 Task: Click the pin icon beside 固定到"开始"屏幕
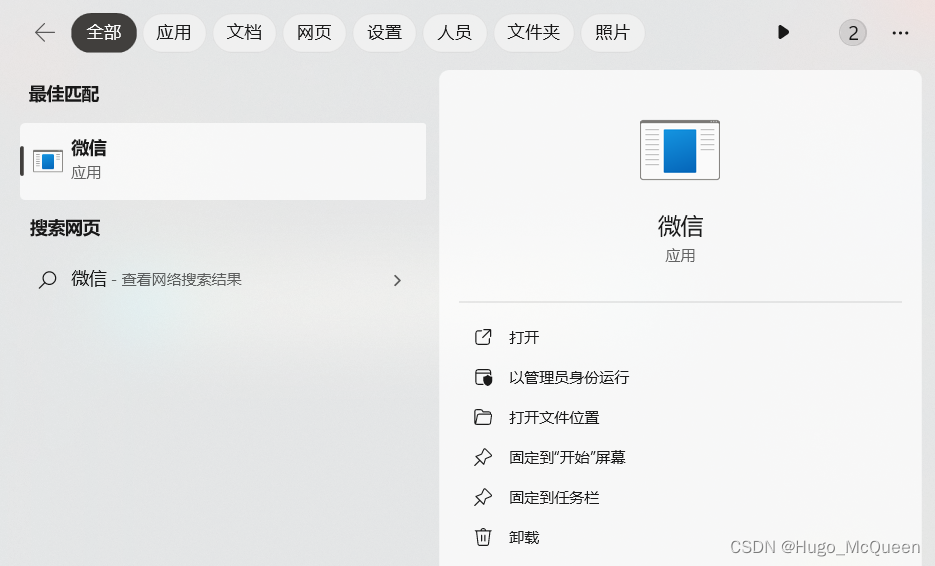[483, 457]
